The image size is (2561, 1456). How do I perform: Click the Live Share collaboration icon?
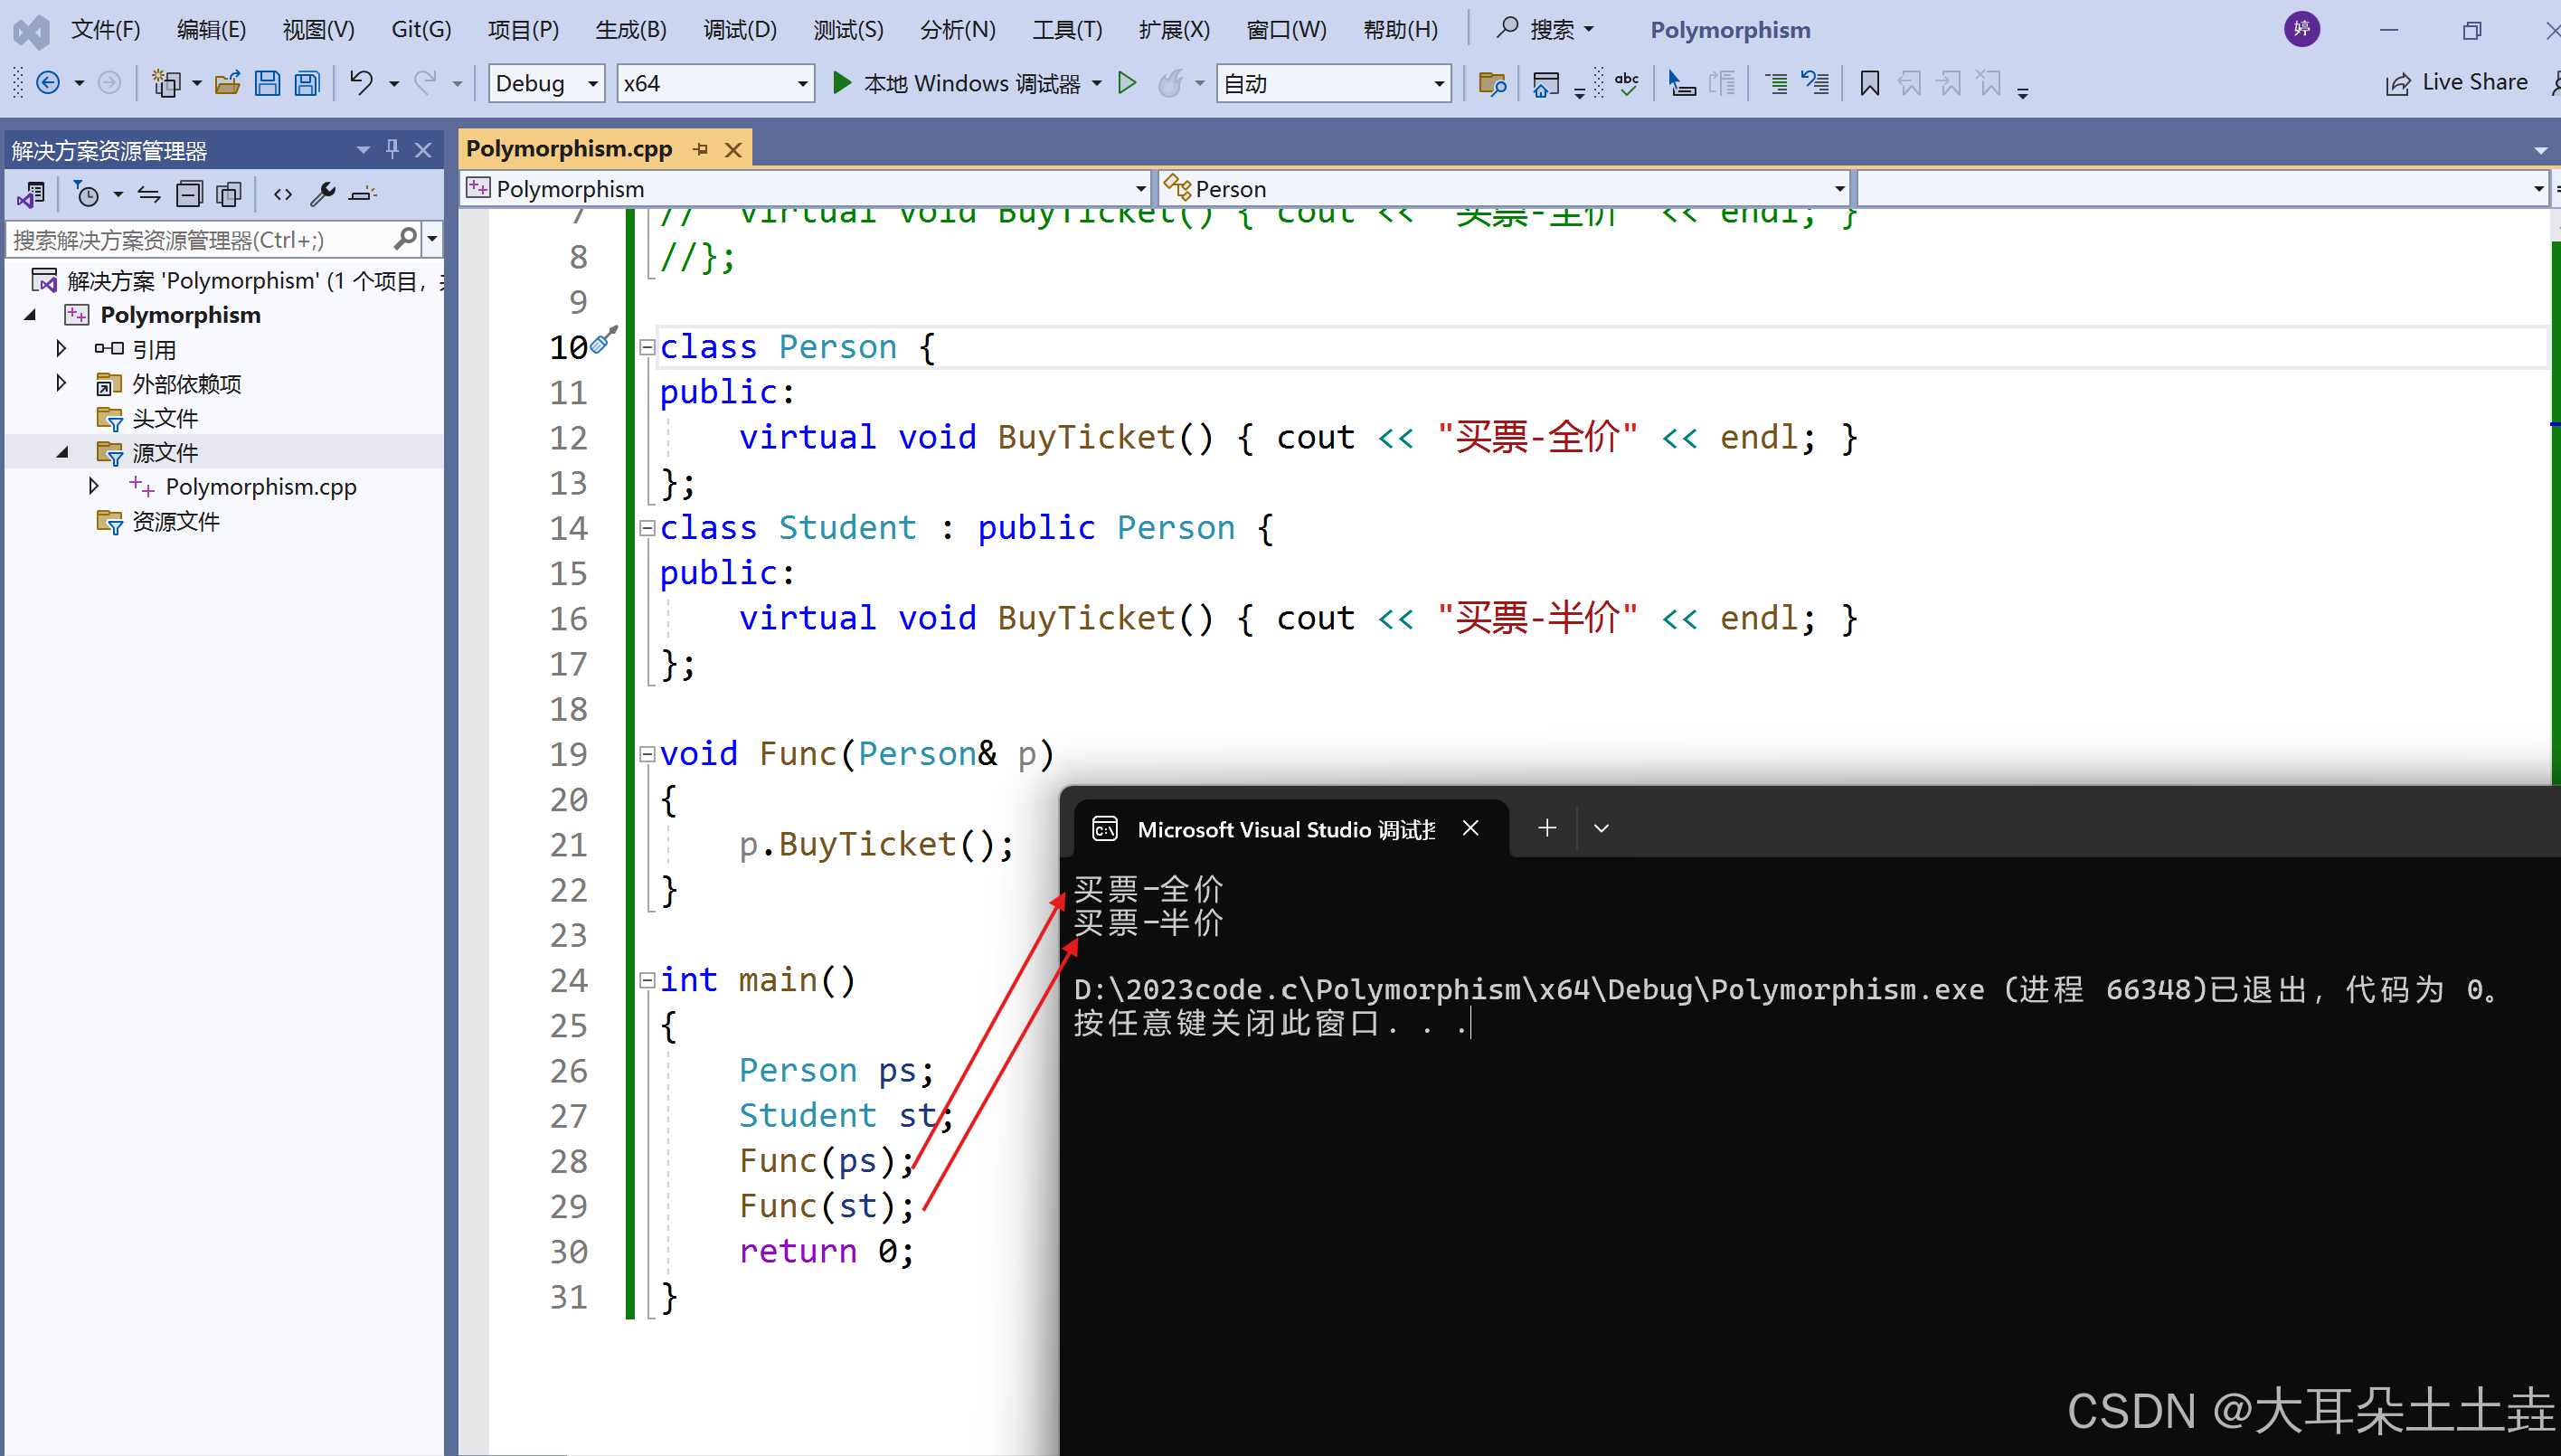click(x=2401, y=84)
